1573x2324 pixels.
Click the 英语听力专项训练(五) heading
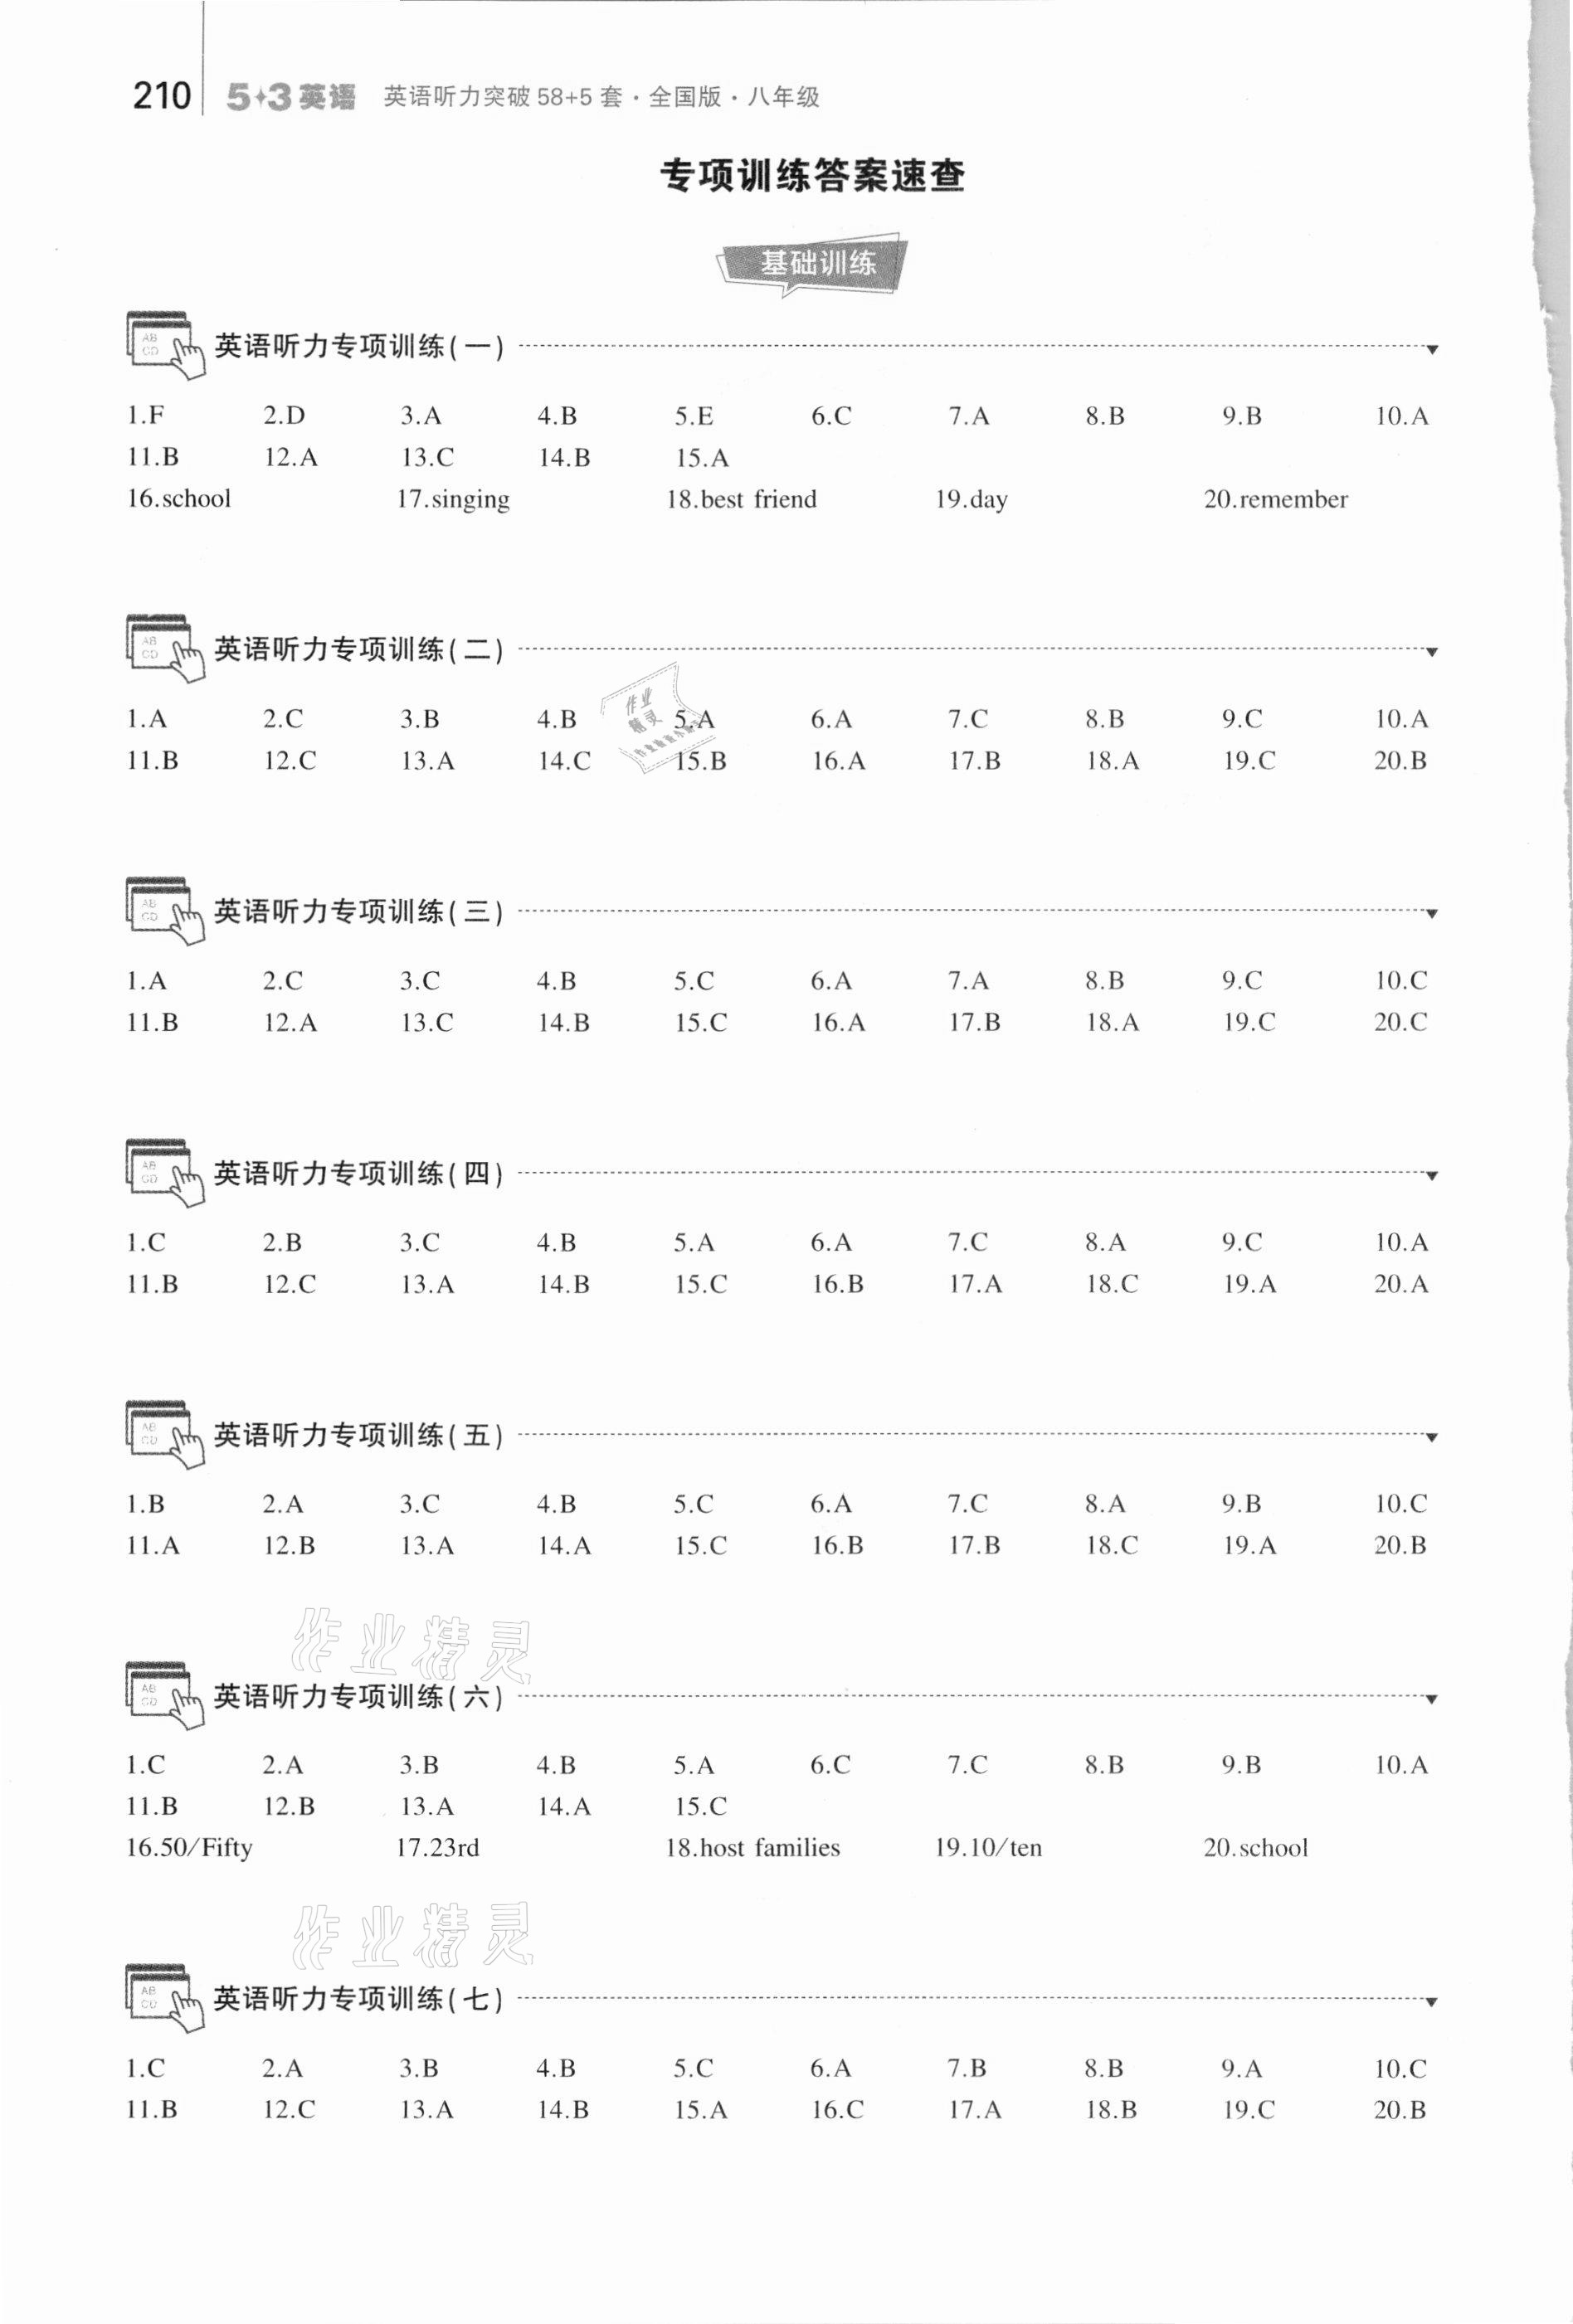pyautogui.click(x=359, y=1436)
